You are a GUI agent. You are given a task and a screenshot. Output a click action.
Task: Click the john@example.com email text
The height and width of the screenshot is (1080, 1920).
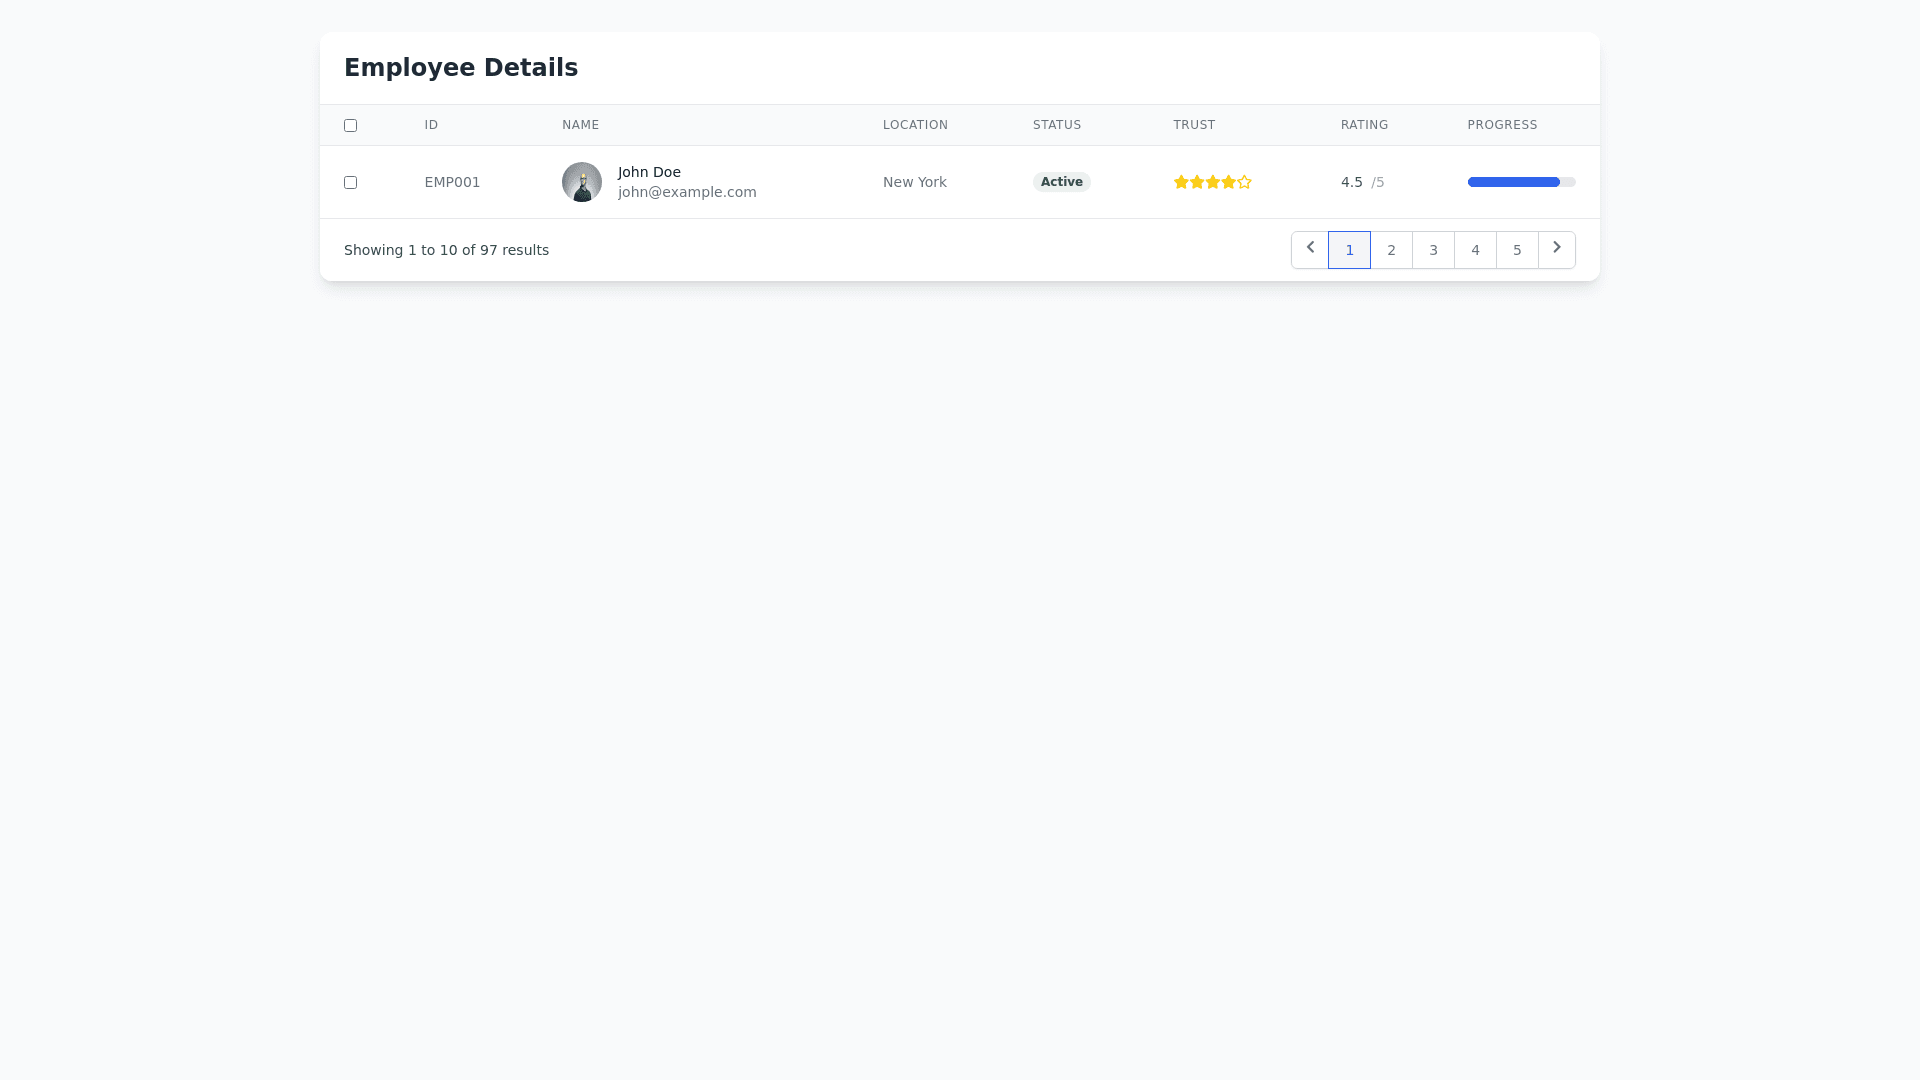pyautogui.click(x=687, y=192)
